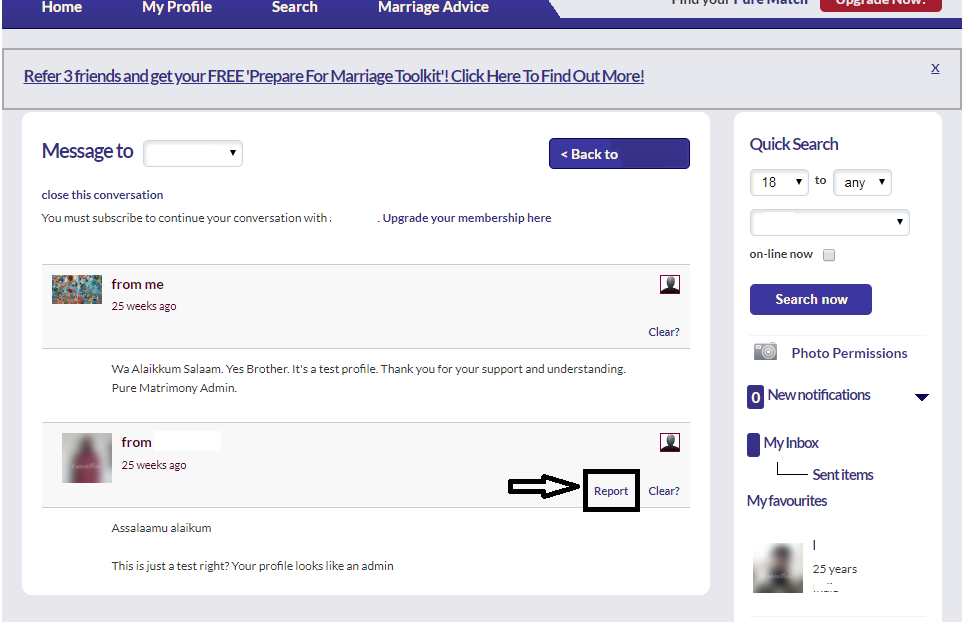Open the Message to recipient dropdown
The width and height of the screenshot is (970, 622).
pyautogui.click(x=193, y=153)
